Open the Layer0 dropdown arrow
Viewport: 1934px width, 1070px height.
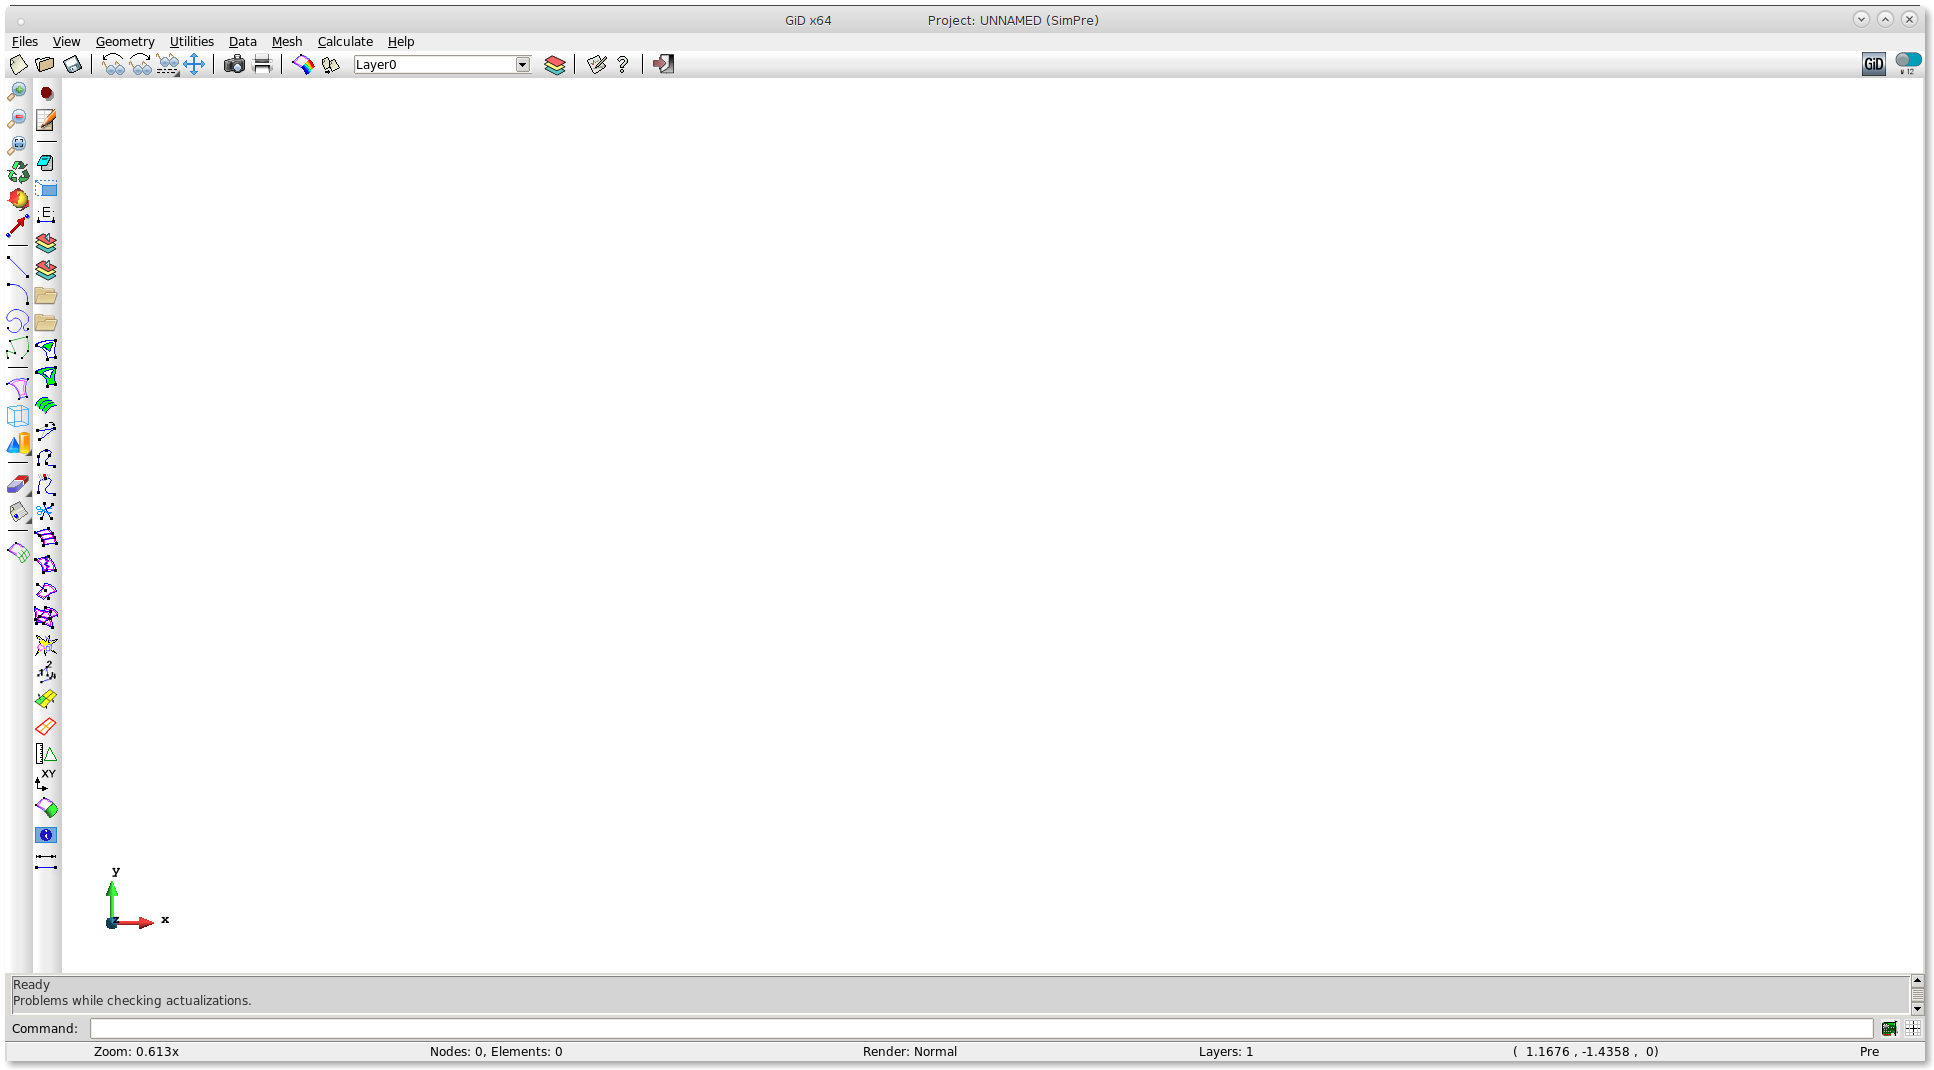(522, 64)
